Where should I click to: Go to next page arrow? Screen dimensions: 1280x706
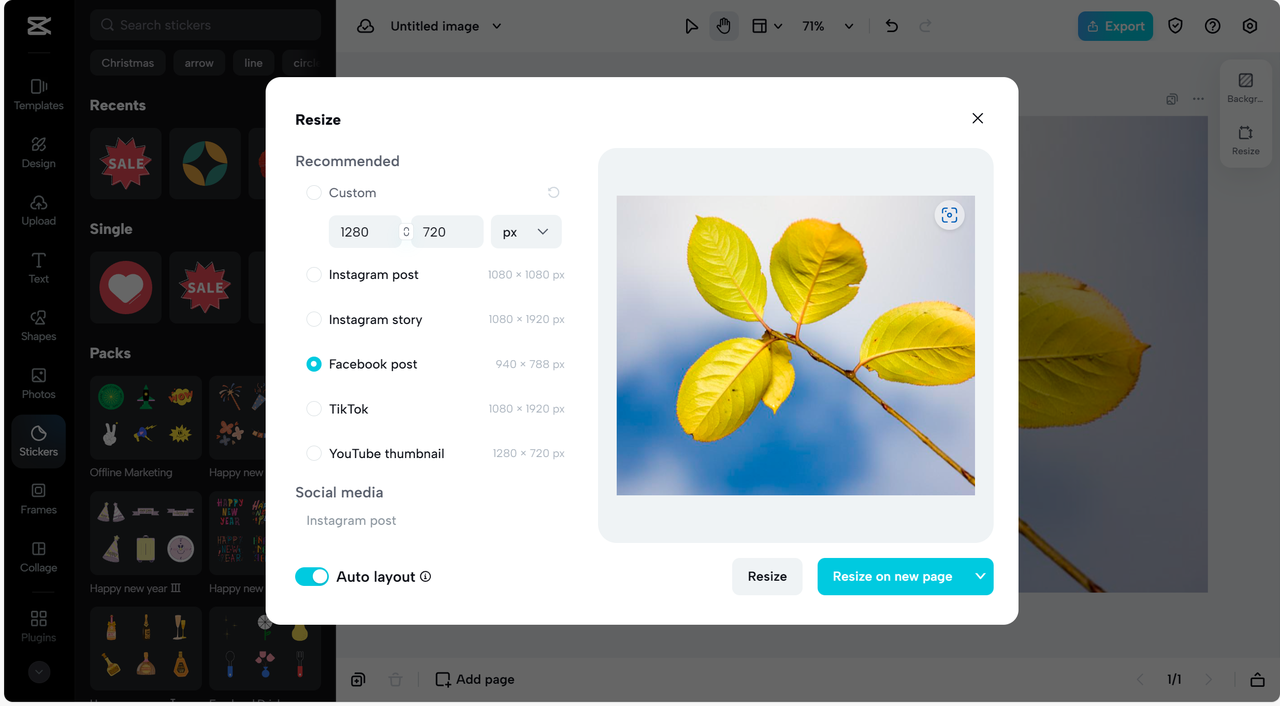coord(1208,680)
